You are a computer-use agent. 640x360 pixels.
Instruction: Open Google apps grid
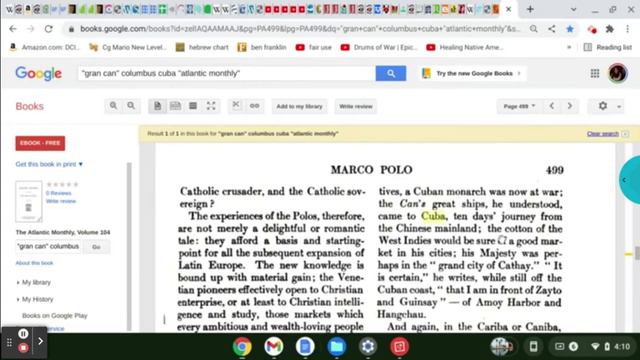(595, 73)
